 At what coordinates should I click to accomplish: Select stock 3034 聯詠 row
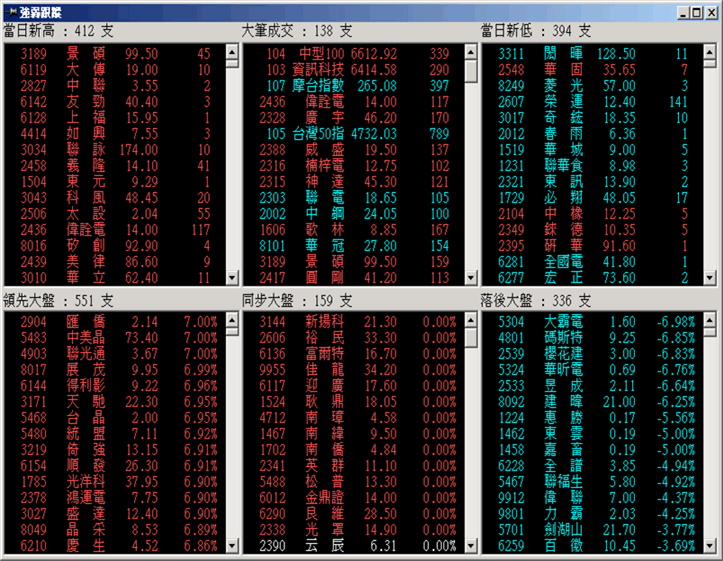pos(115,150)
